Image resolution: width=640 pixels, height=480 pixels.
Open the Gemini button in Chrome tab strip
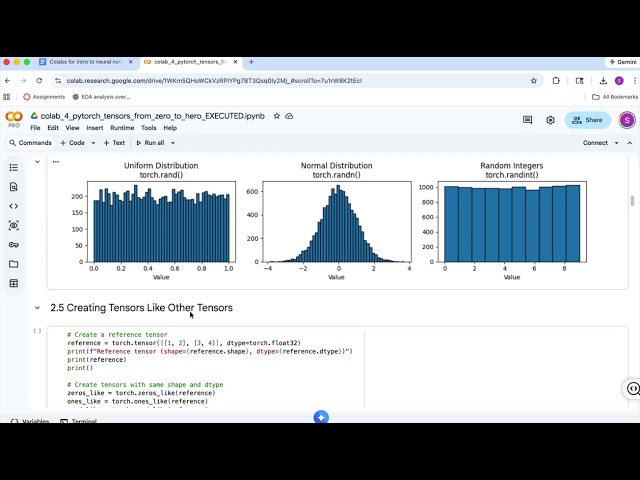[622, 62]
